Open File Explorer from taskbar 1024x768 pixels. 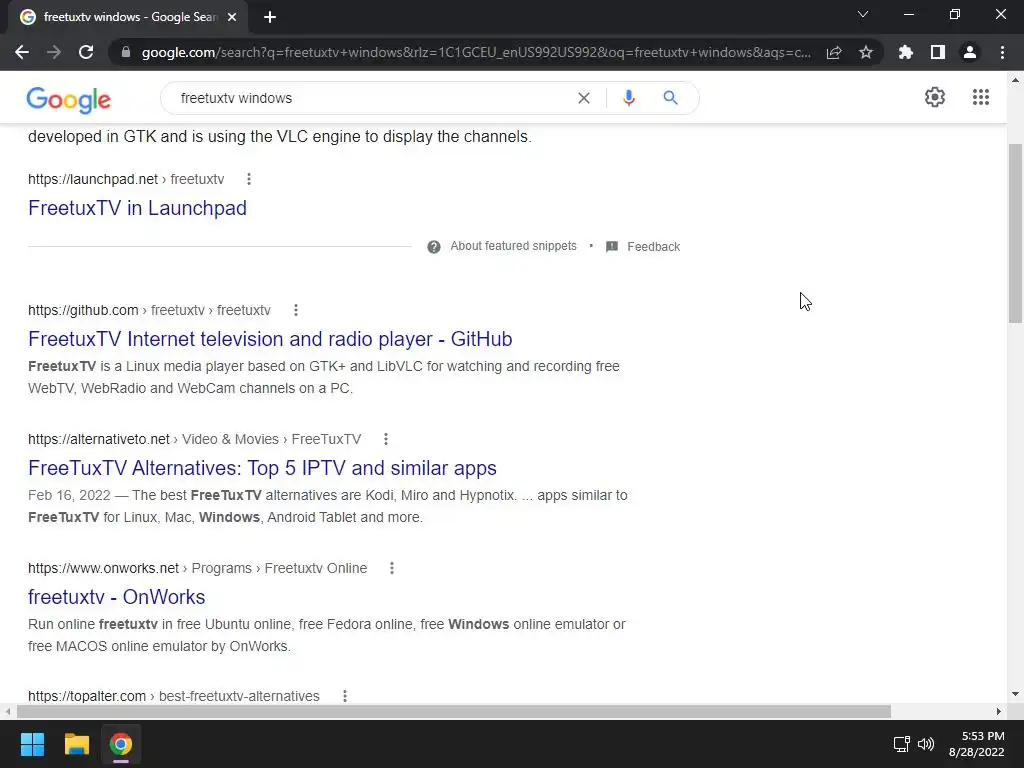point(76,744)
